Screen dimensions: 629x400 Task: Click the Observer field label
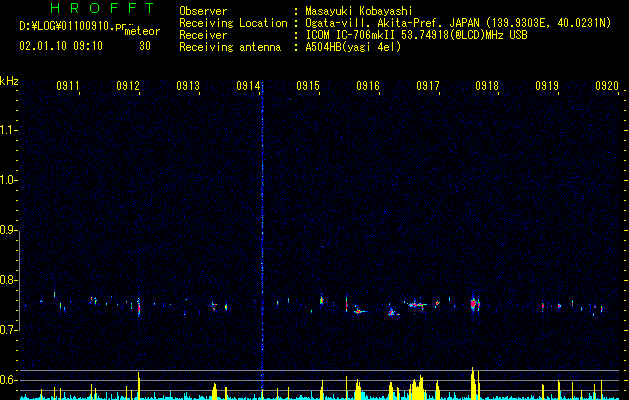pos(203,11)
